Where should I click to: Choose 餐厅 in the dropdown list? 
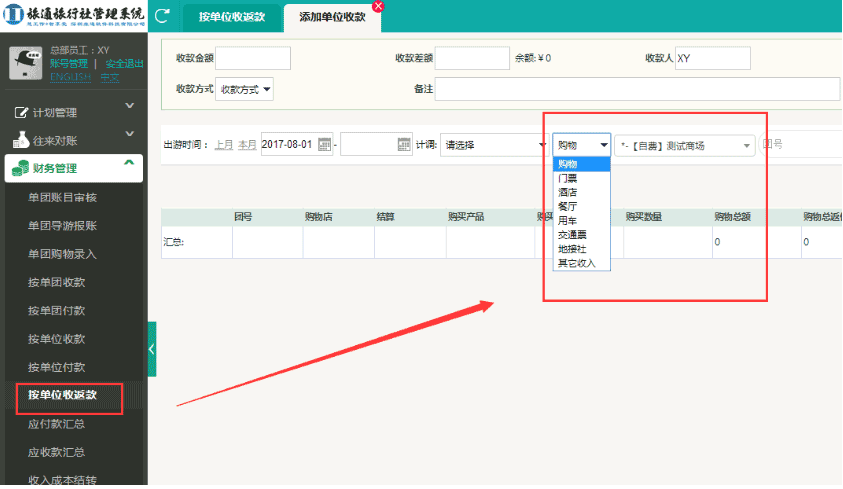pos(581,206)
